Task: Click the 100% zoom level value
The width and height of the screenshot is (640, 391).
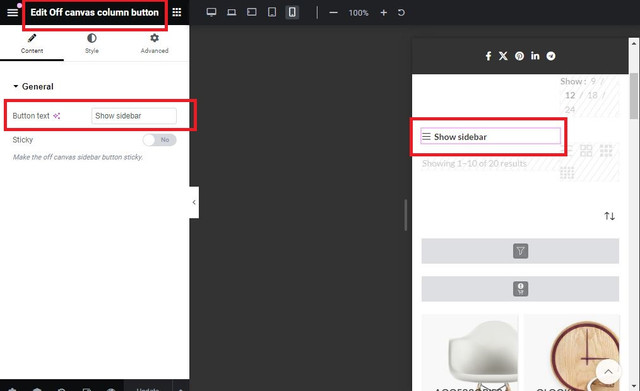Action: click(x=358, y=13)
